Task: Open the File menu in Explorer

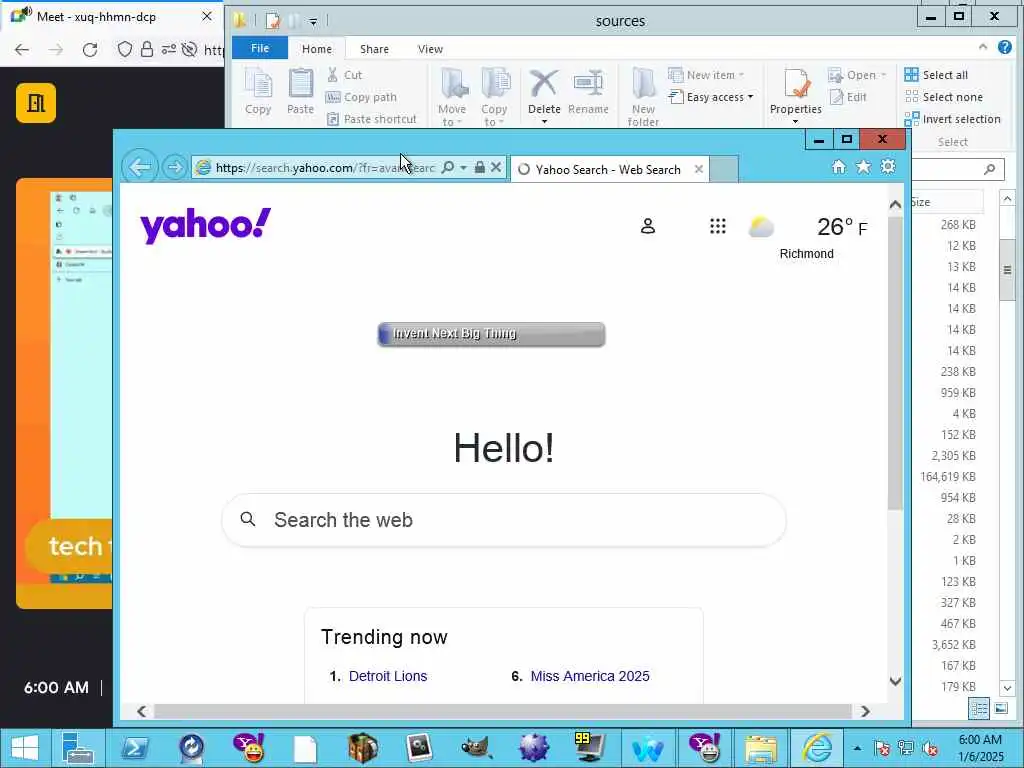Action: 260,48
